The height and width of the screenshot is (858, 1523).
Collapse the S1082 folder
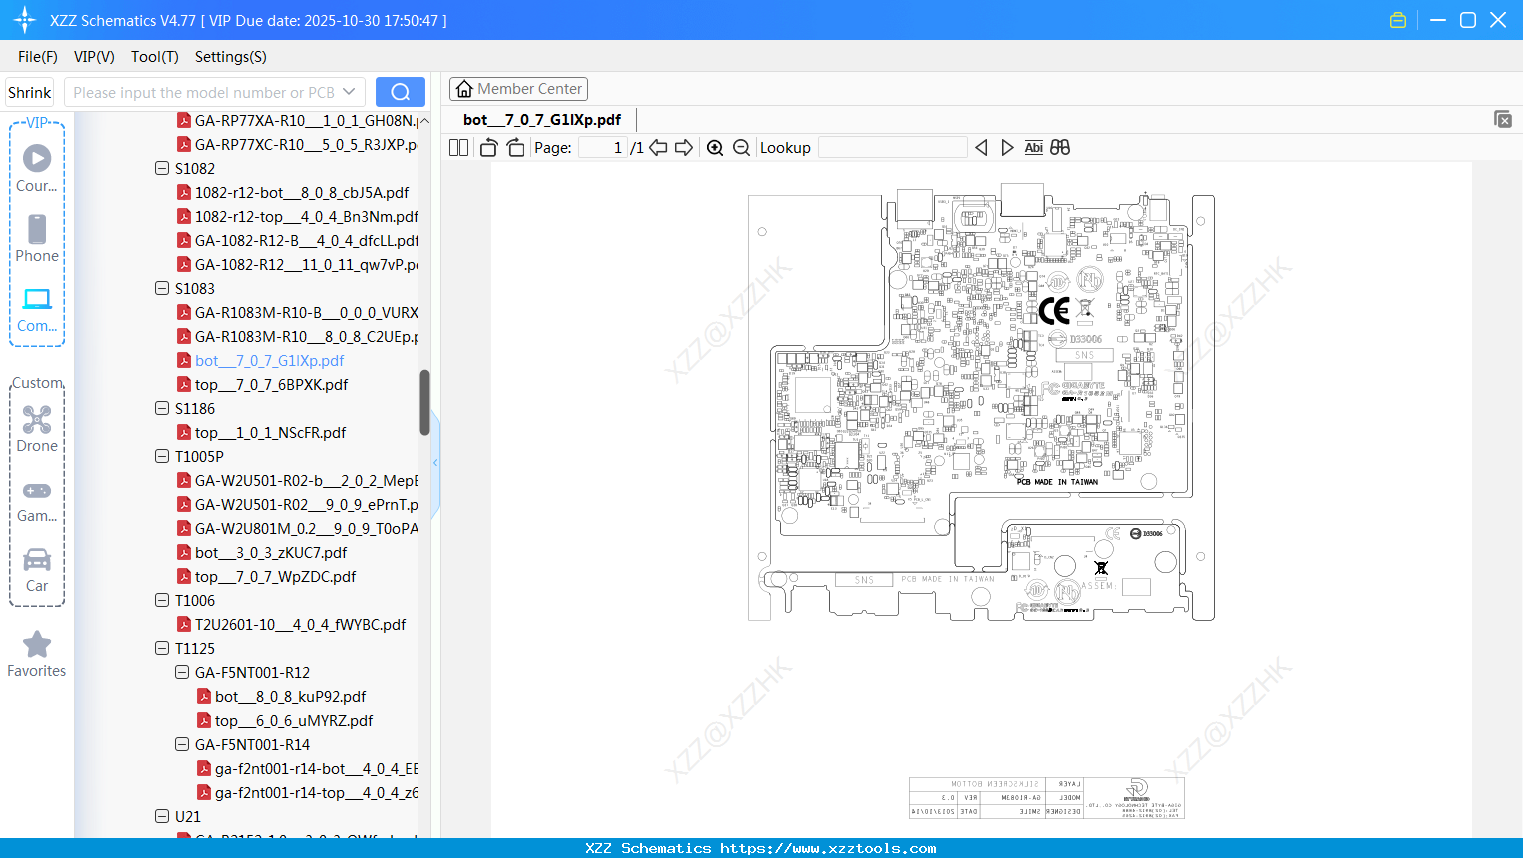point(162,168)
